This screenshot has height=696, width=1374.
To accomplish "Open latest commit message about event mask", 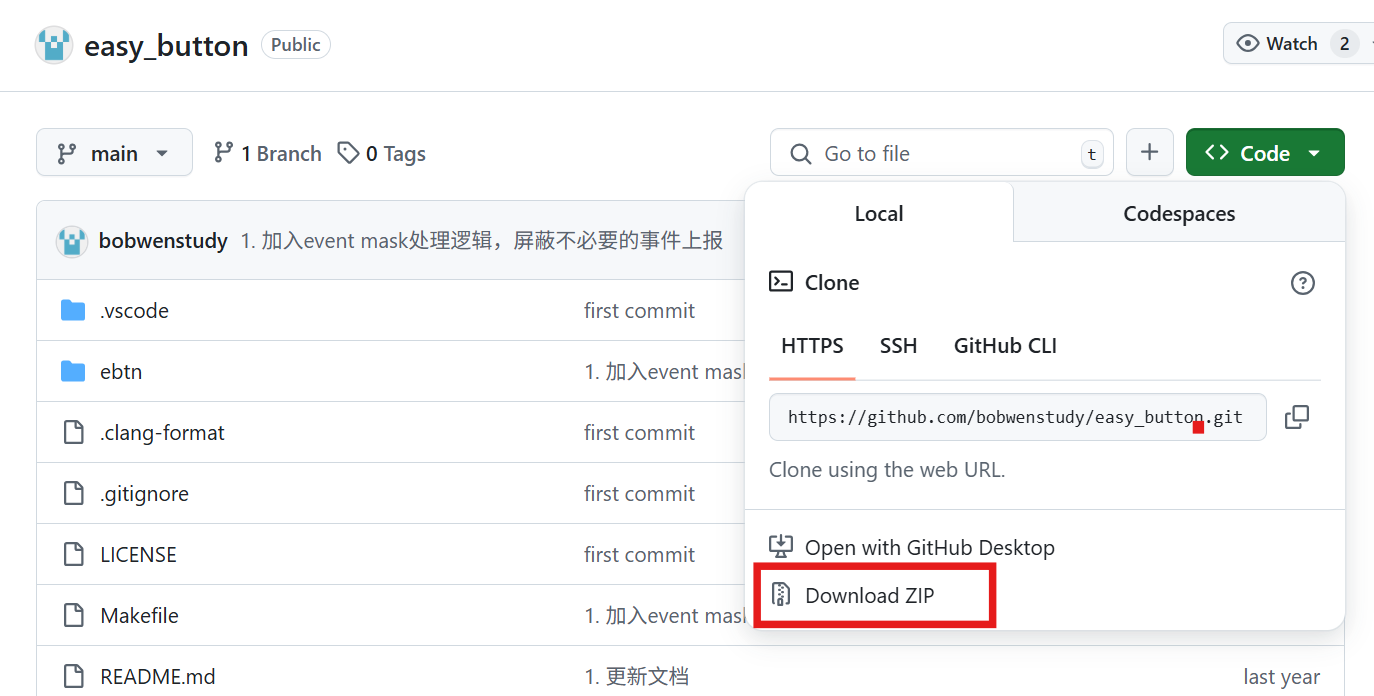I will (481, 241).
